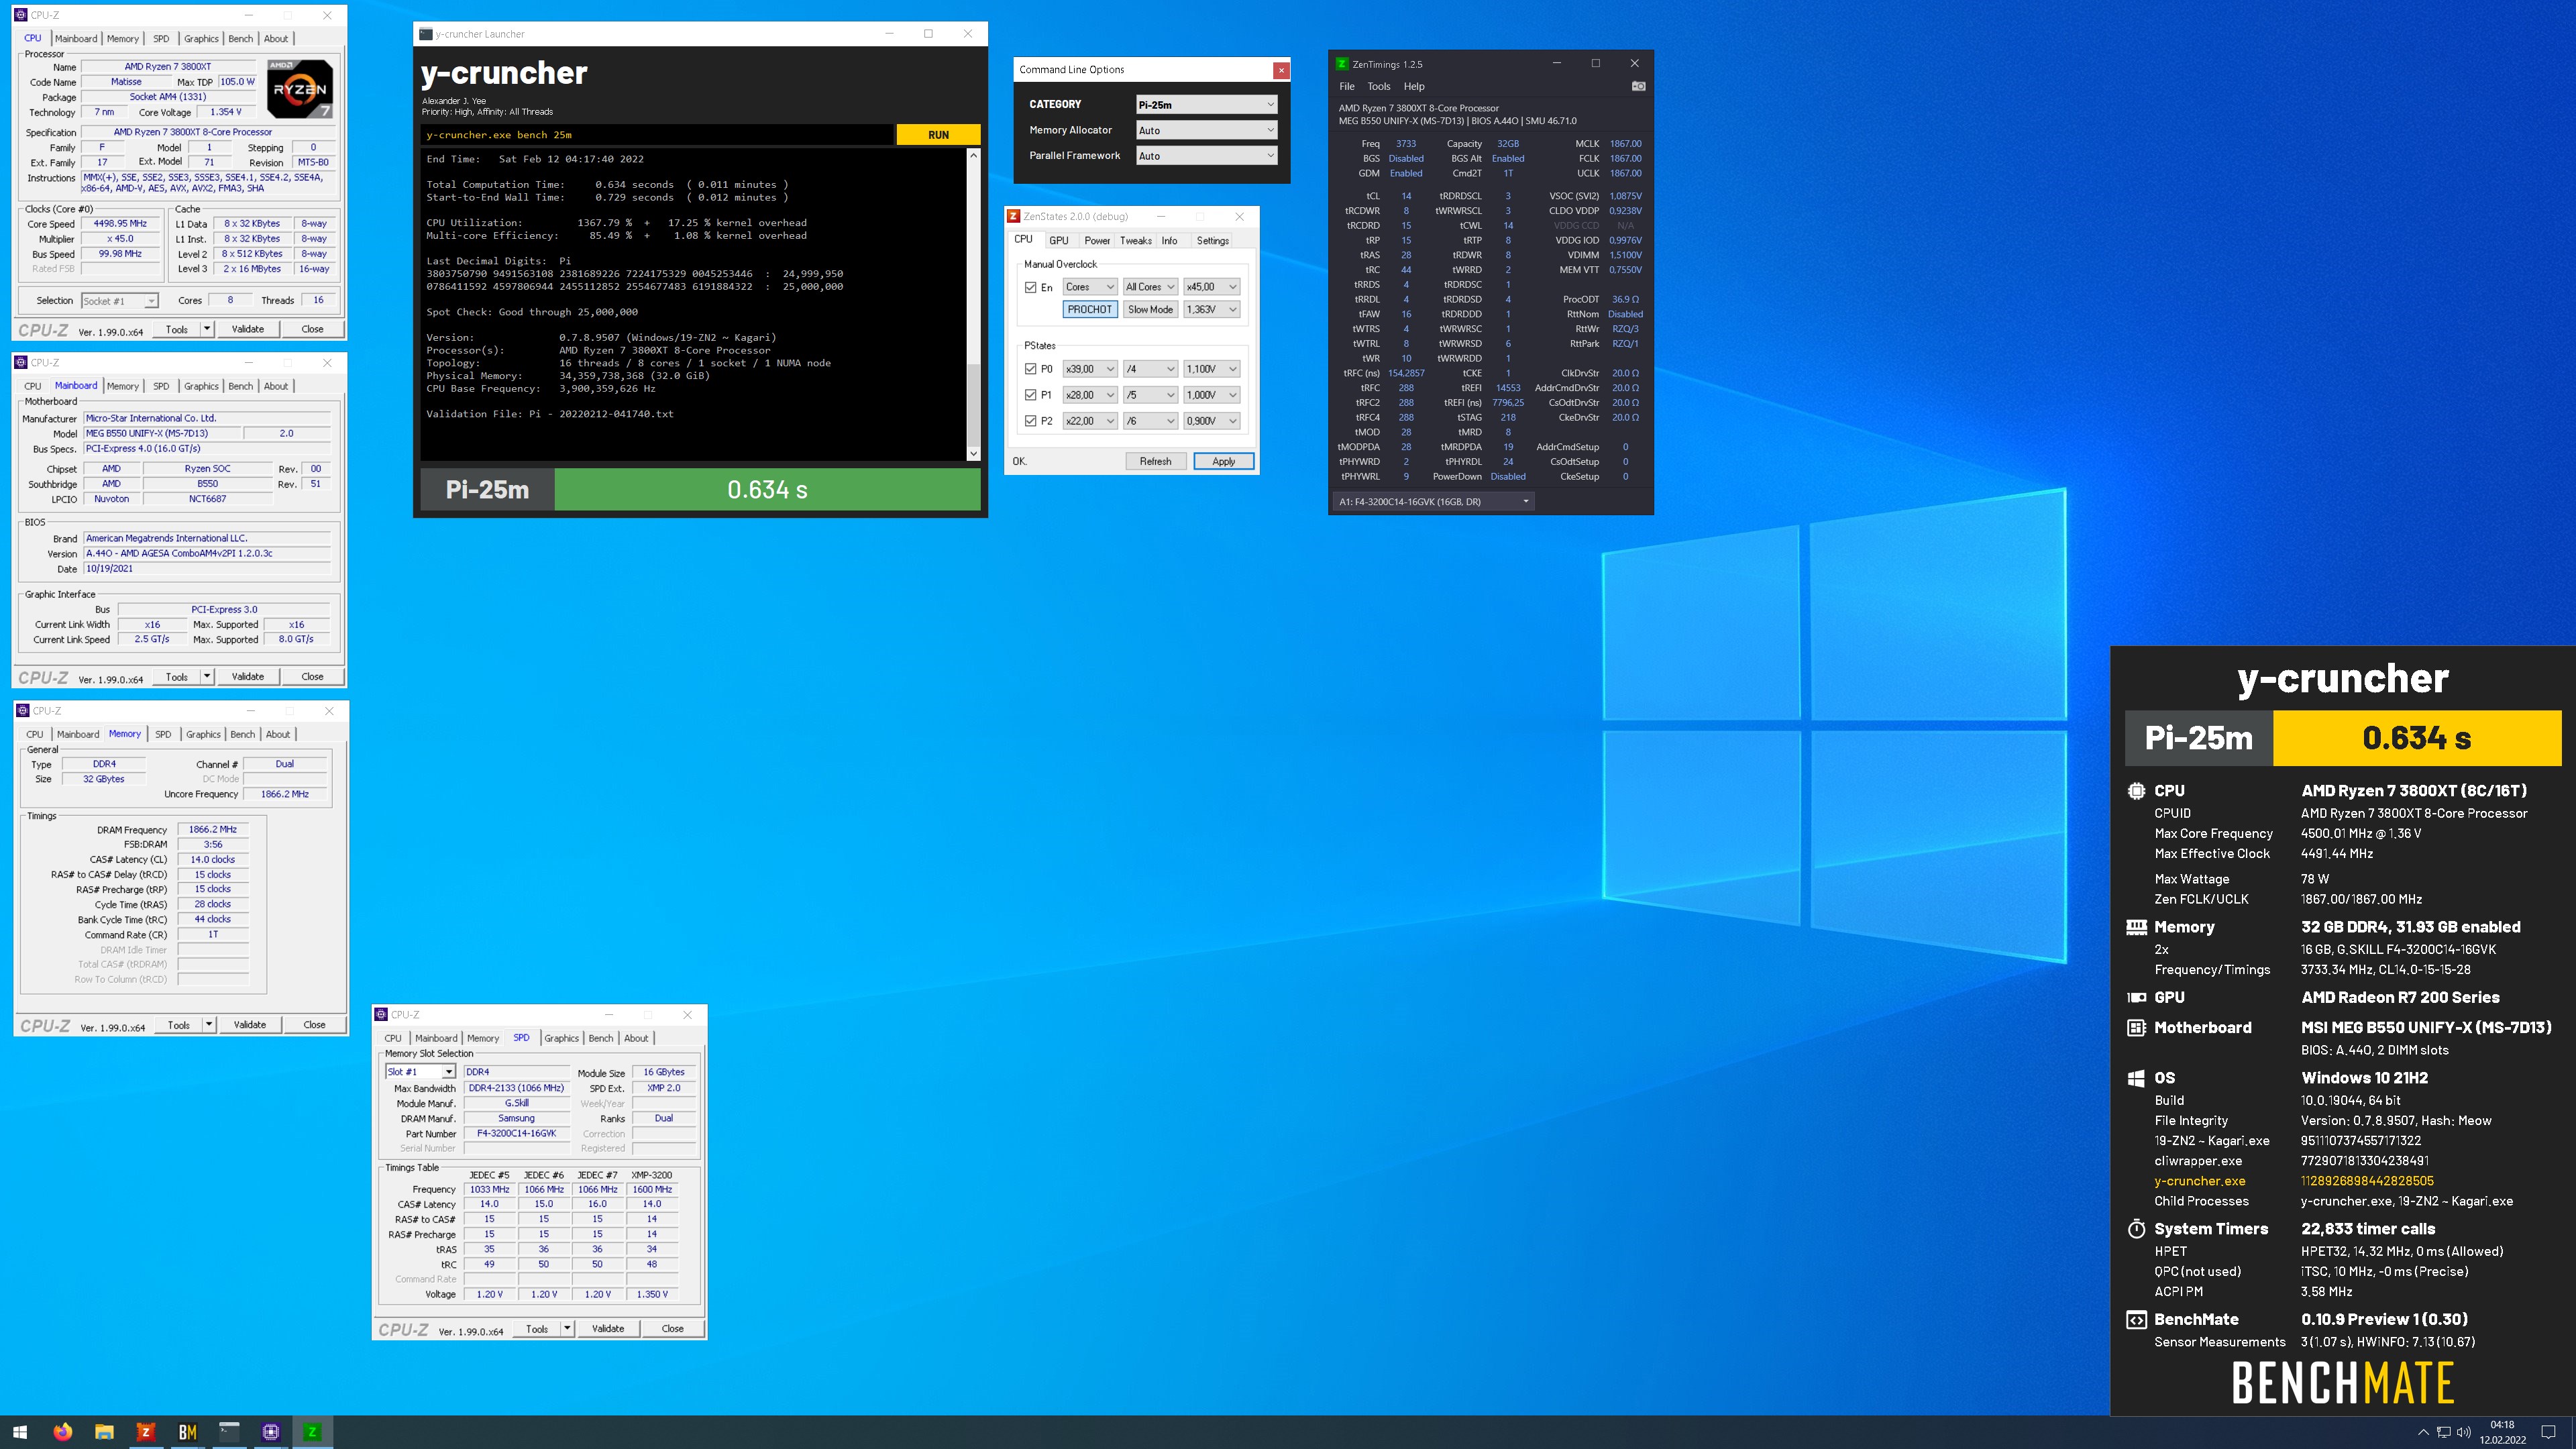The height and width of the screenshot is (1449, 2576).
Task: Click Apply in ZenStates
Action: (x=1223, y=462)
